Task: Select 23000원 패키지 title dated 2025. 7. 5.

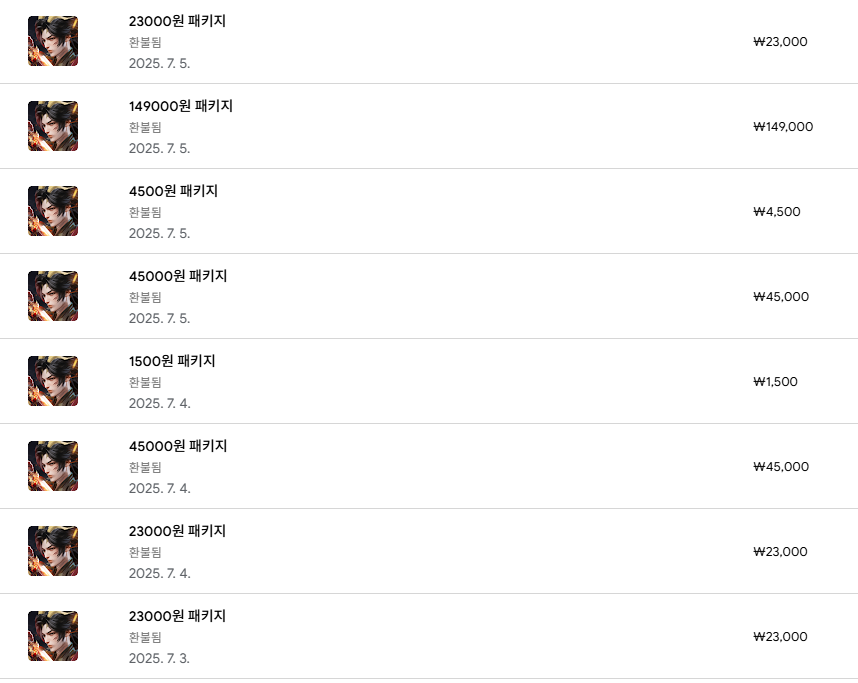Action: (177, 21)
